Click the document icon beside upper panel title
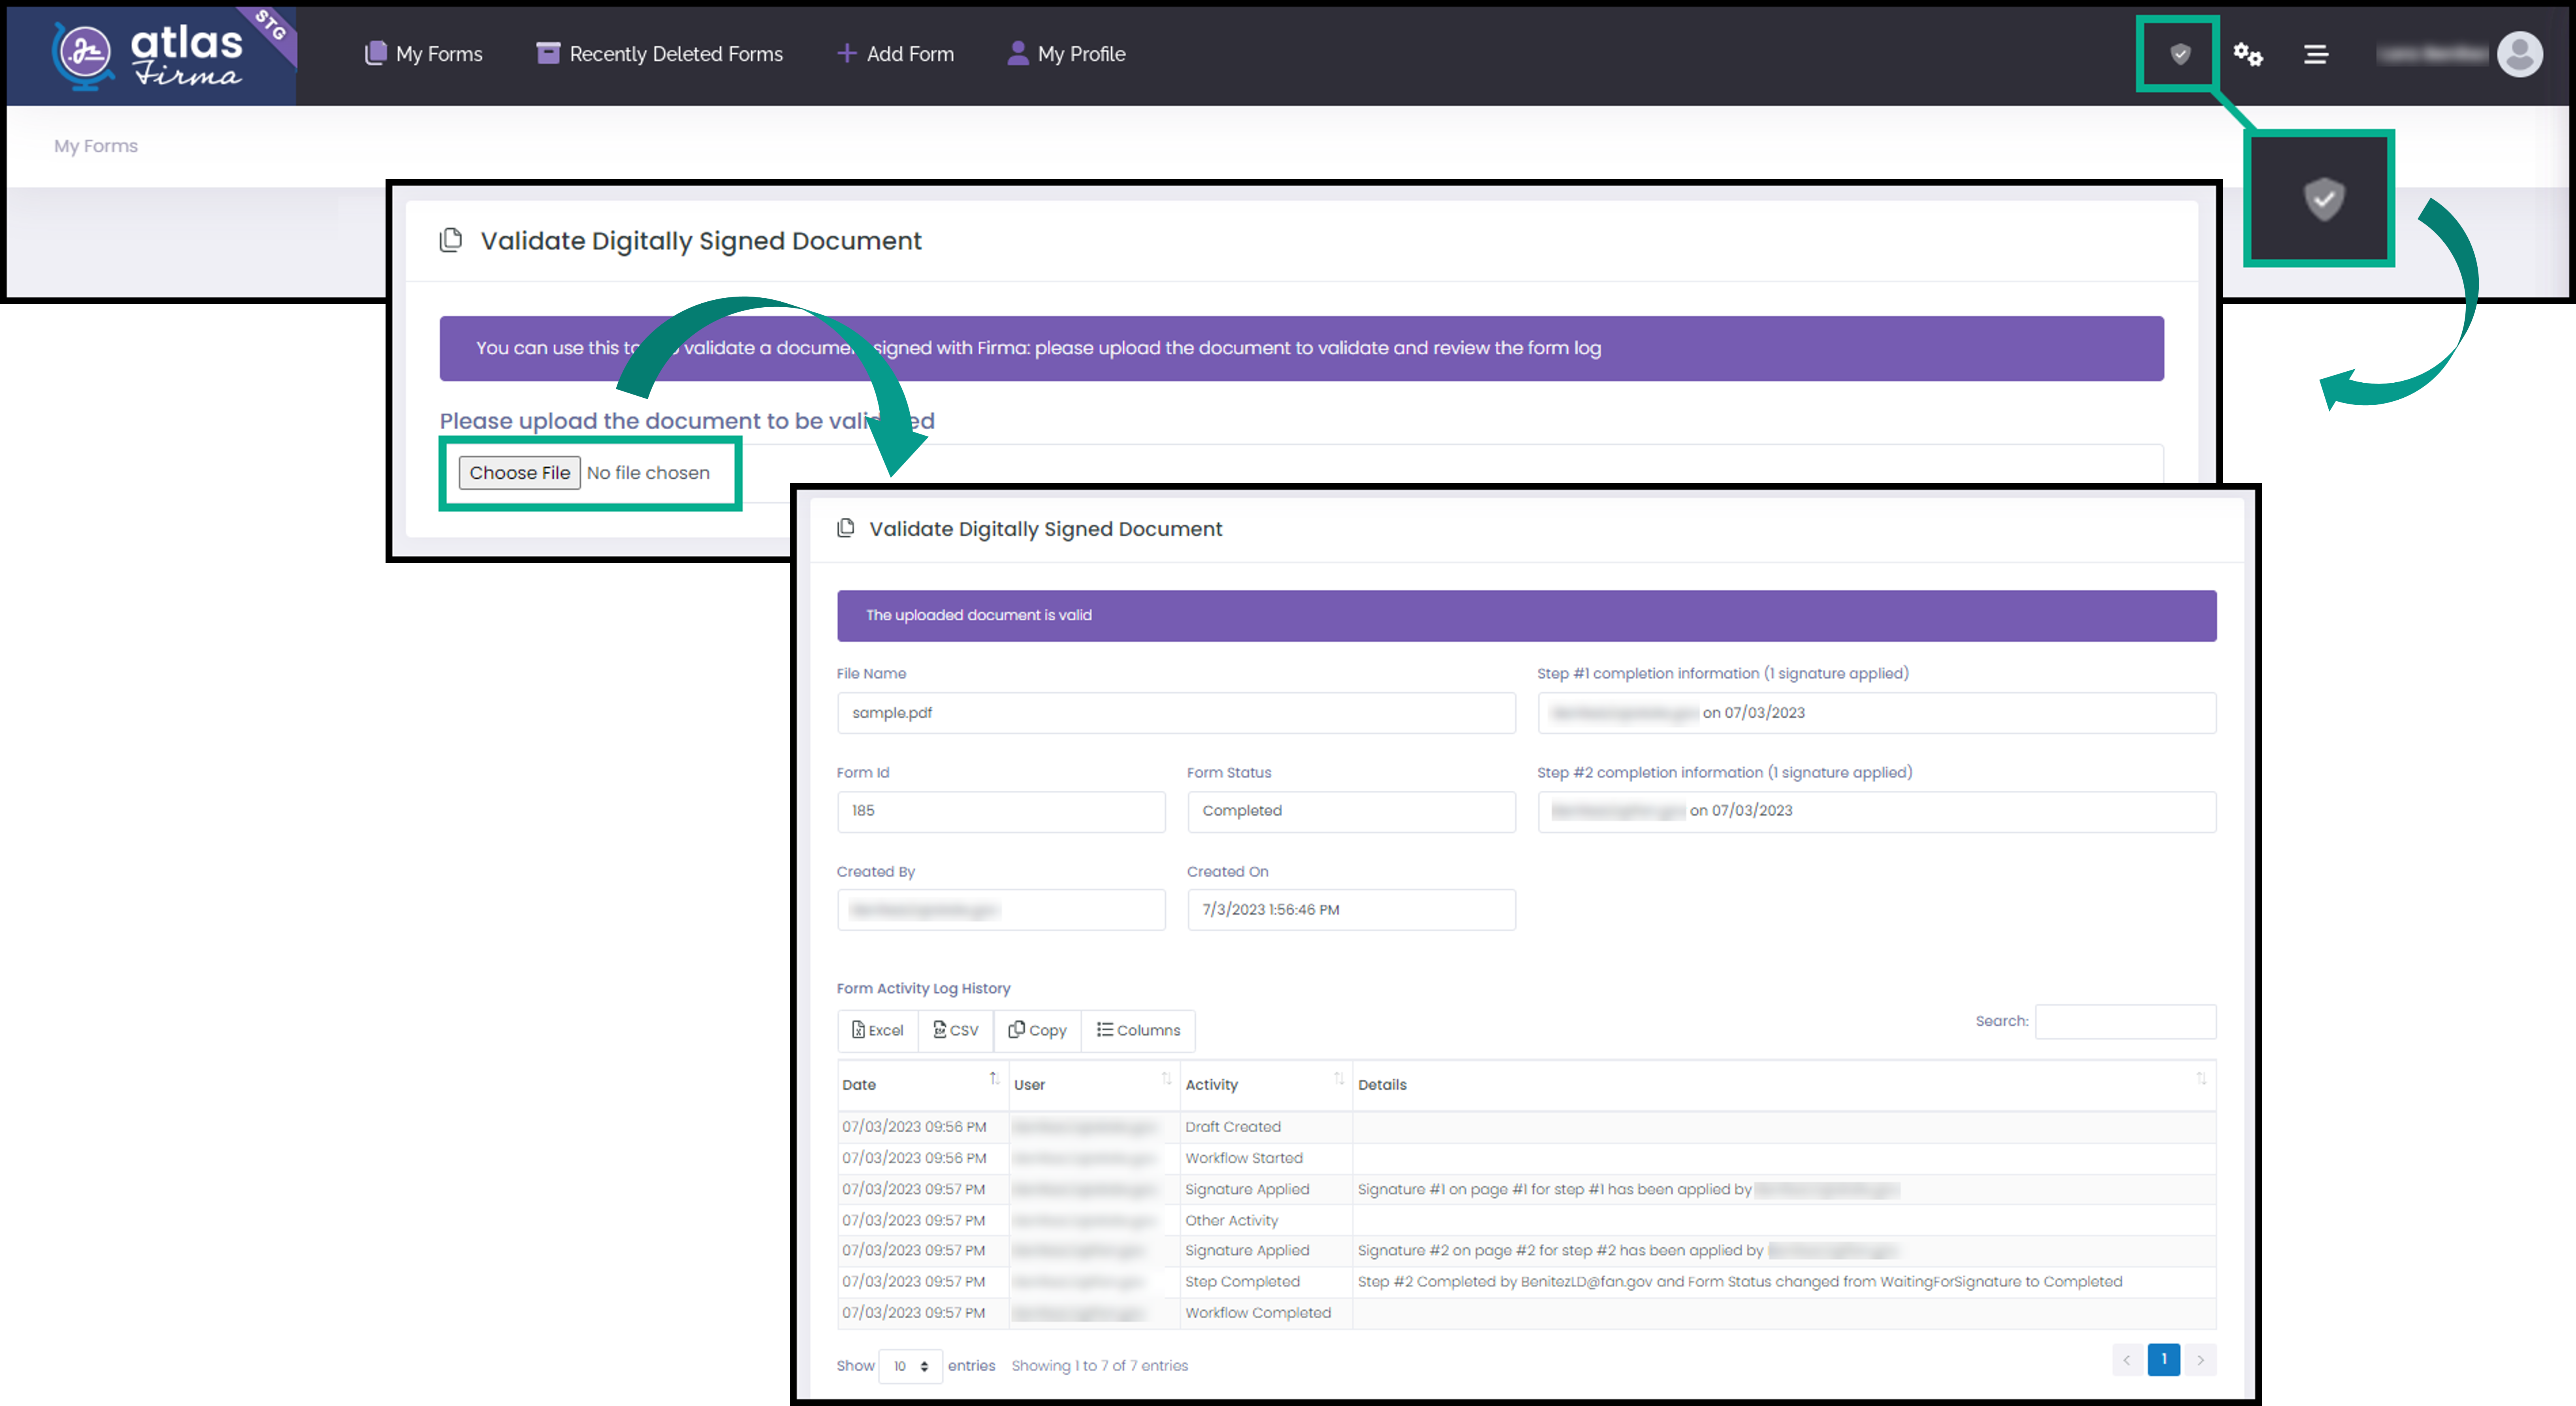2576x1406 pixels. pyautogui.click(x=451, y=240)
